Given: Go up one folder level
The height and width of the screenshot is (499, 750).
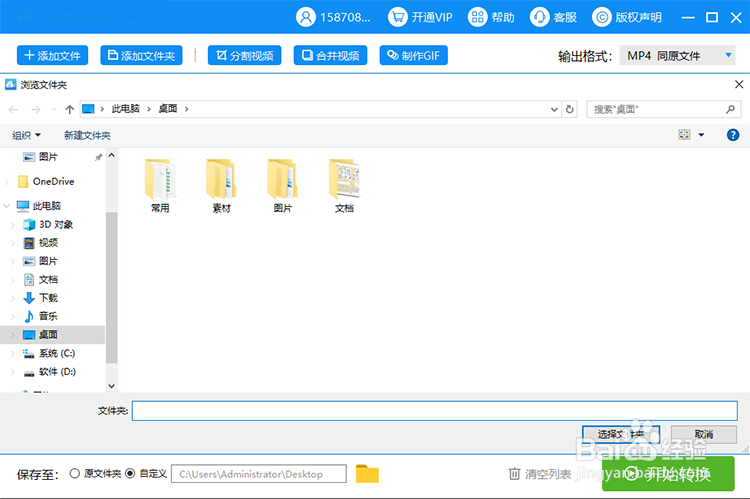Looking at the screenshot, I should coord(69,110).
